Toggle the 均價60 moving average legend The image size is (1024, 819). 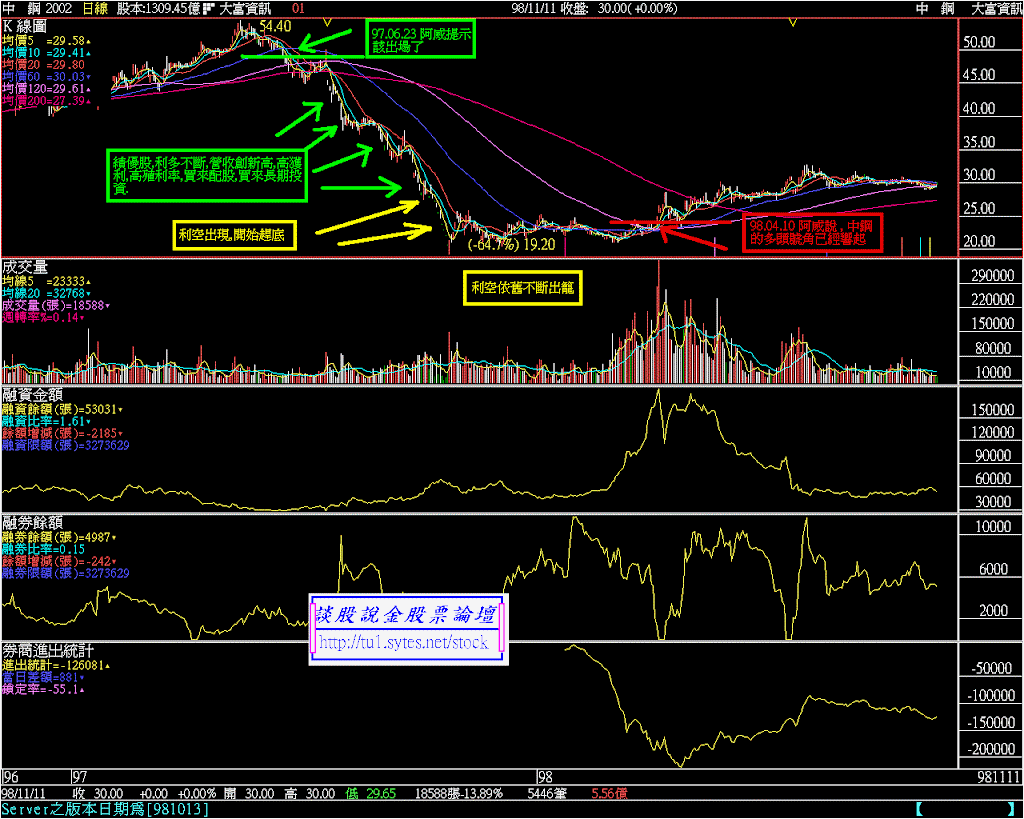pyautogui.click(x=46, y=76)
